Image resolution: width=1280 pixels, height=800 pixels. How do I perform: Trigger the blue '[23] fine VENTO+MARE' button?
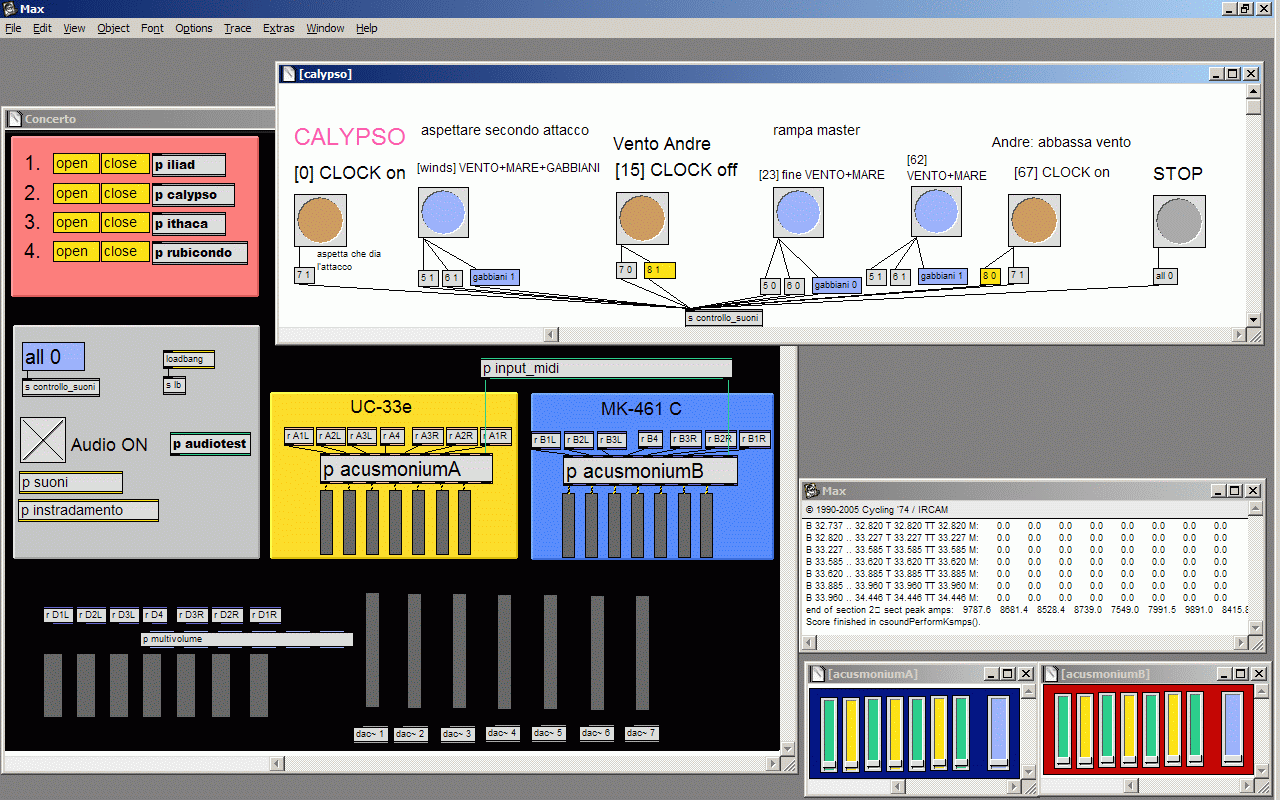pyautogui.click(x=798, y=213)
